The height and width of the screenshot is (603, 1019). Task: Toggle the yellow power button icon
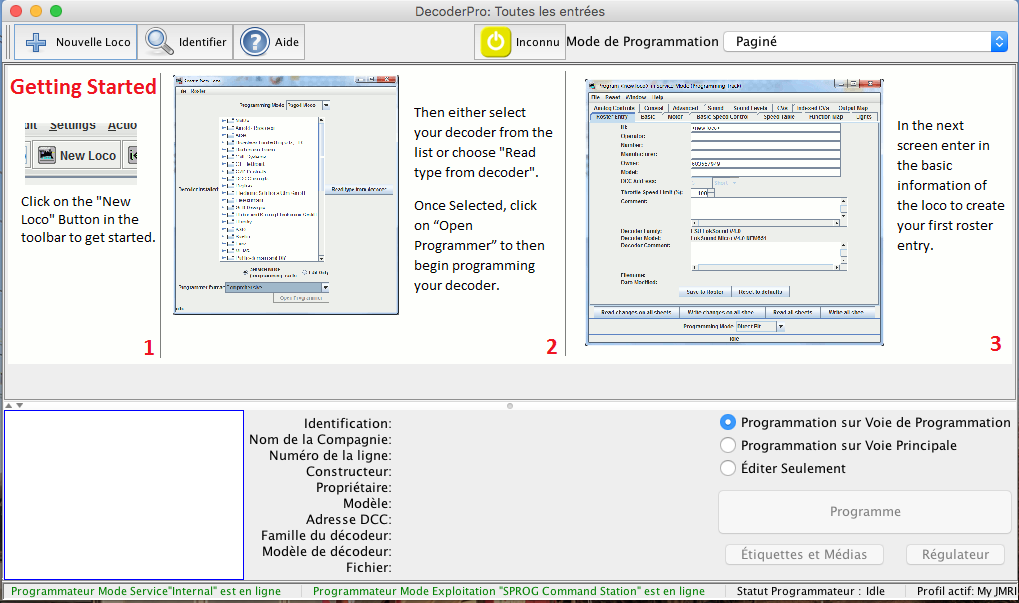(496, 42)
